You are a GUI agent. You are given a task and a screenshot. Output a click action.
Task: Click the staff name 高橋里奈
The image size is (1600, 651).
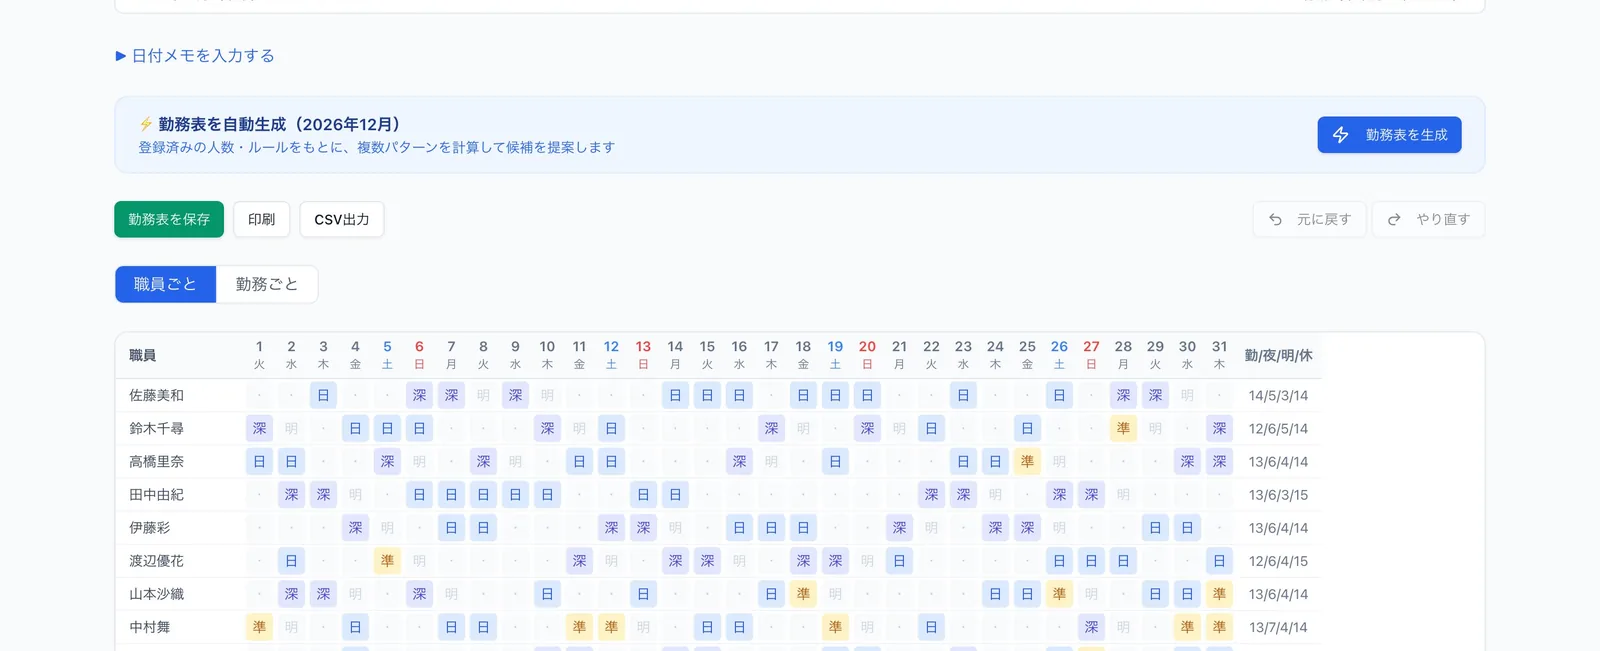click(x=157, y=461)
